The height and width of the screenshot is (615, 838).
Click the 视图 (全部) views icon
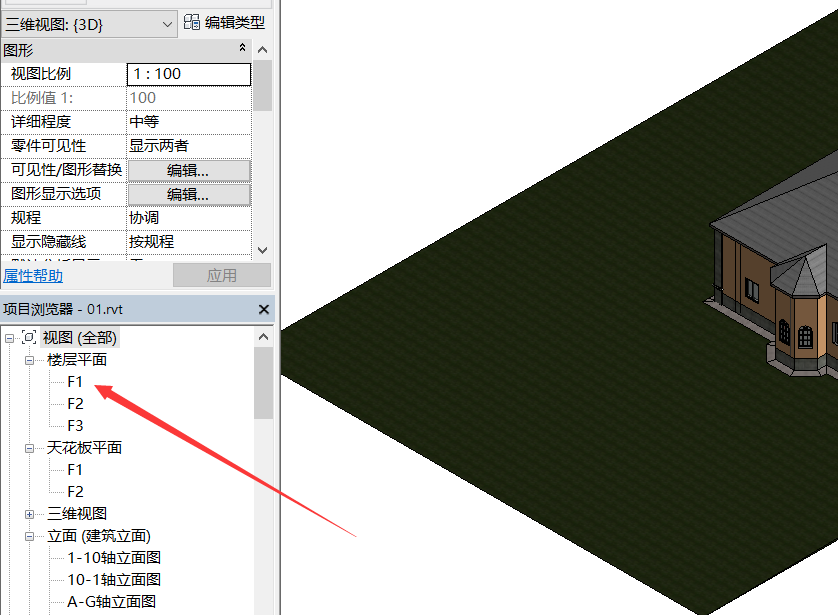tap(29, 338)
